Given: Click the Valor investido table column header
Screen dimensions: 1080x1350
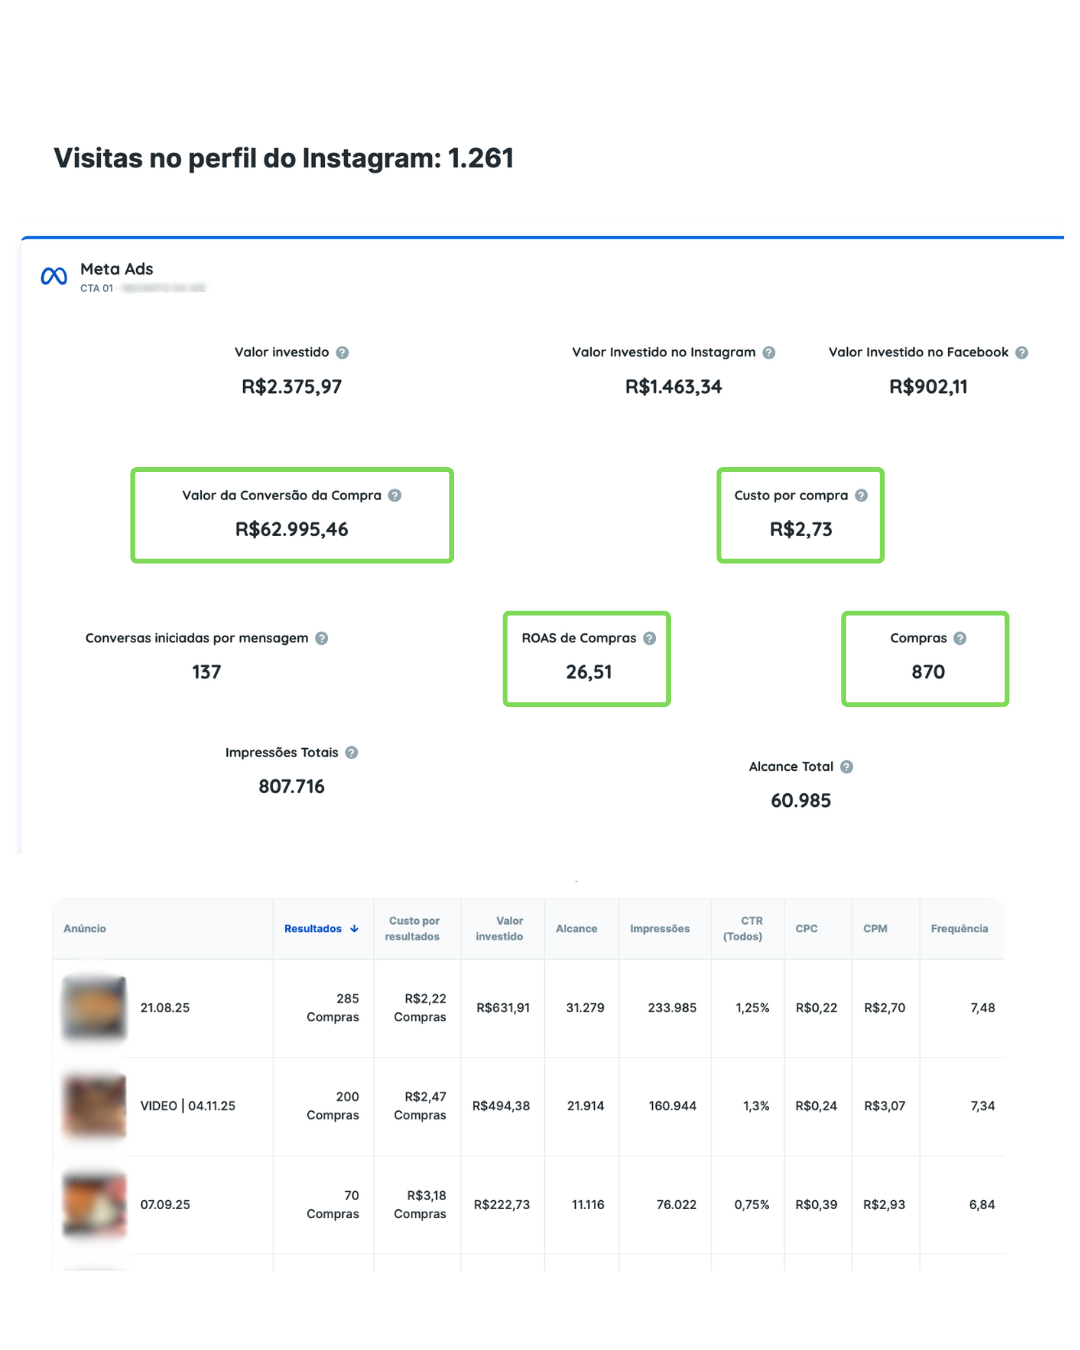Looking at the screenshot, I should point(500,929).
